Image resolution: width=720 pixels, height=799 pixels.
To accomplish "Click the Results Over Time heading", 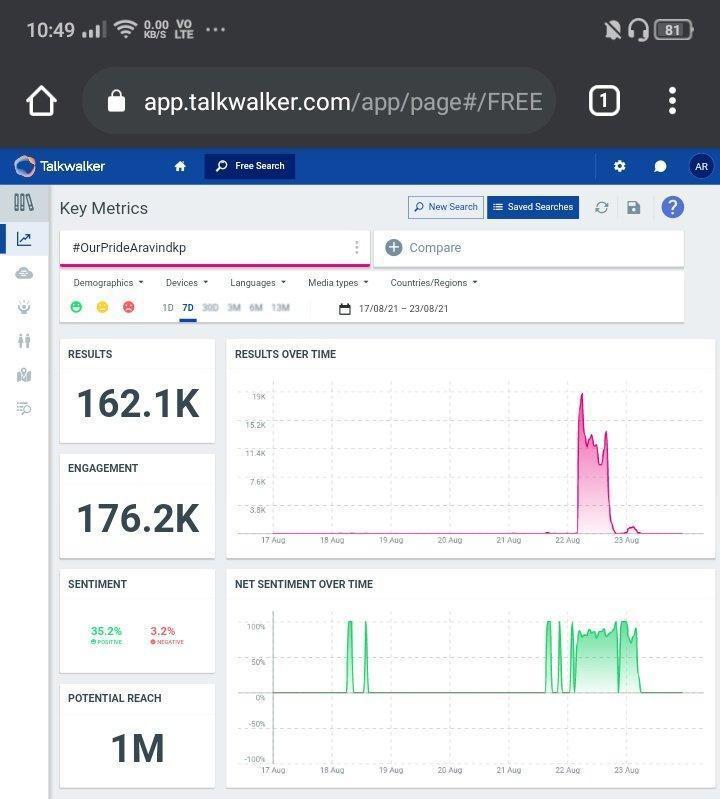I will 285,354.
